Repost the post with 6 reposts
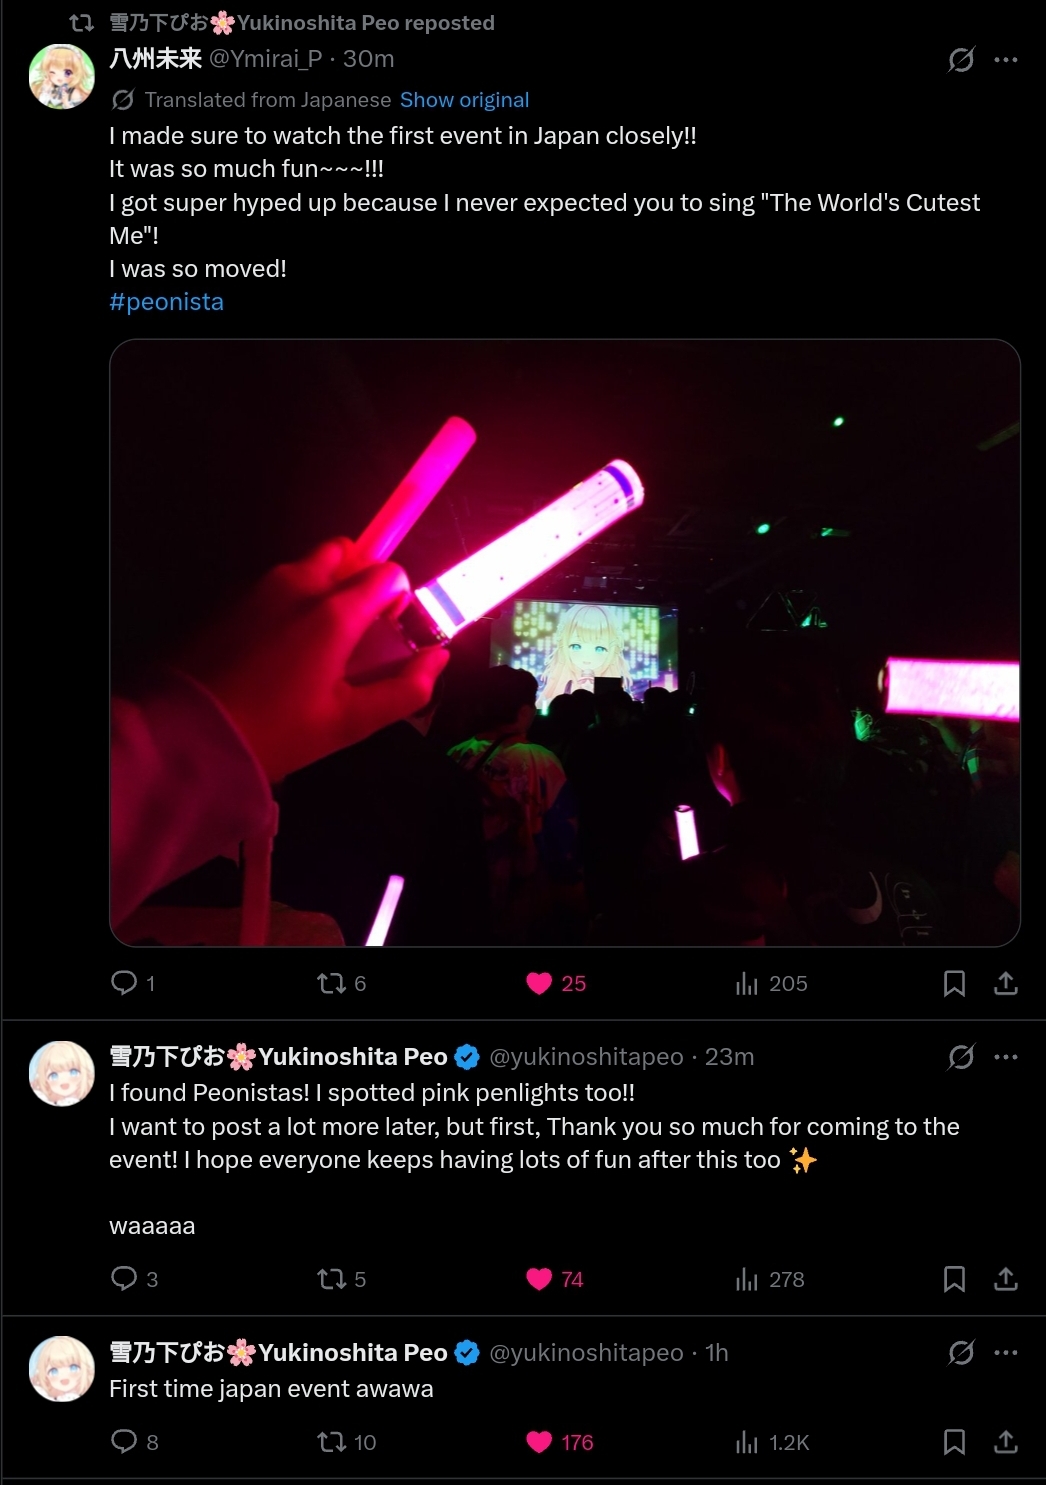Screen dimensions: 1046x1485 click(x=341, y=983)
